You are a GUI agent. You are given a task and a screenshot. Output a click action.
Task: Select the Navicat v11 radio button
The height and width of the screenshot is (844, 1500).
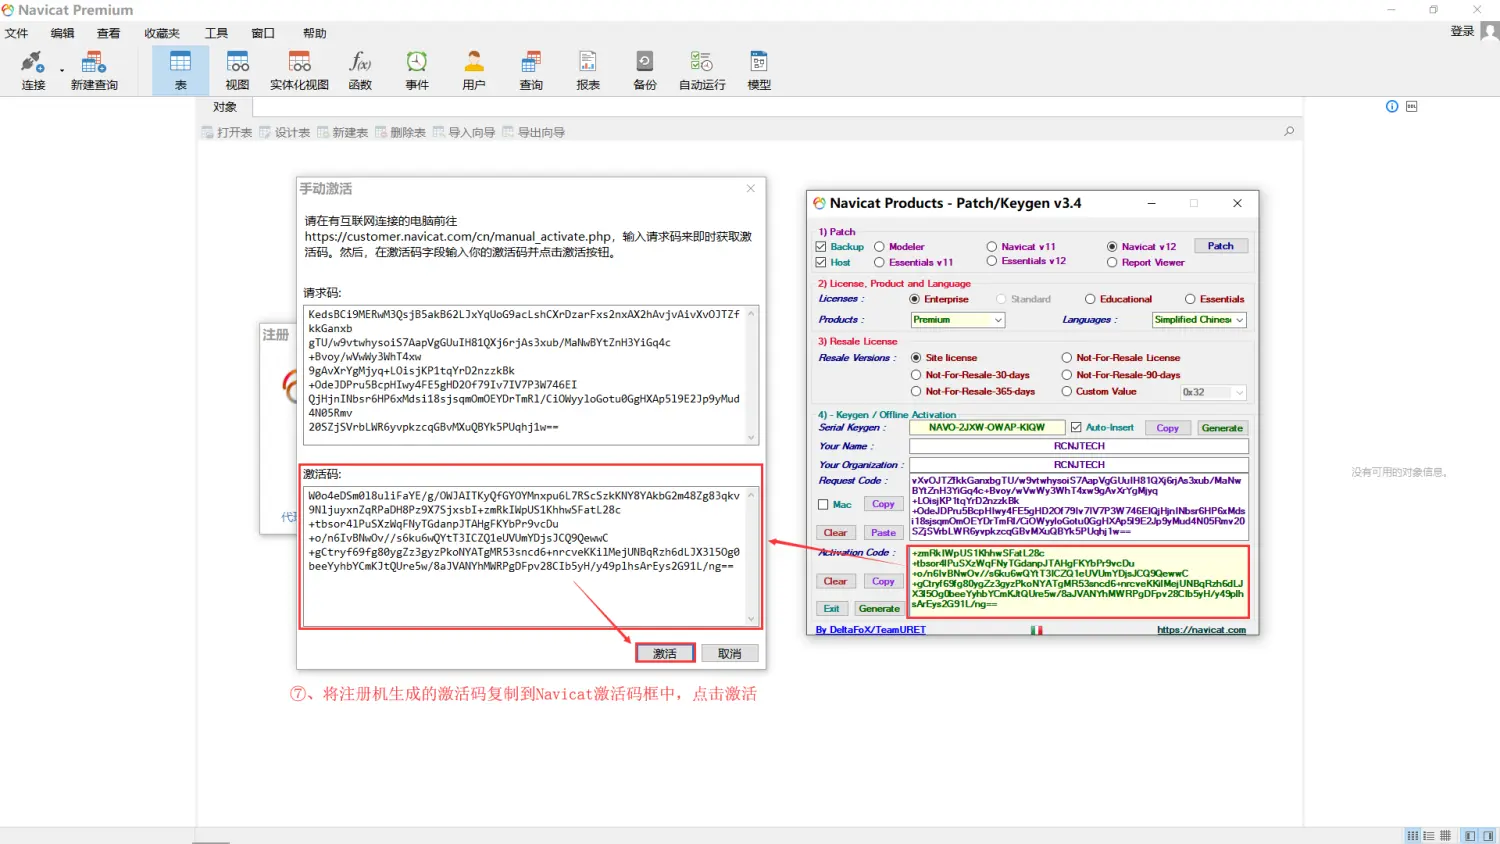992,247
